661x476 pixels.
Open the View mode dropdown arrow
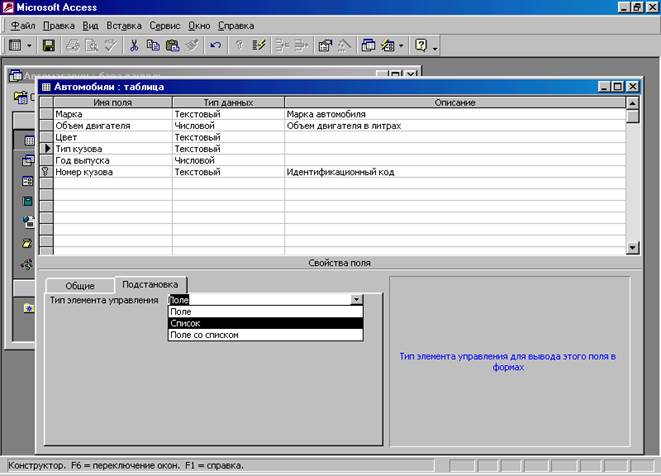tap(31, 46)
